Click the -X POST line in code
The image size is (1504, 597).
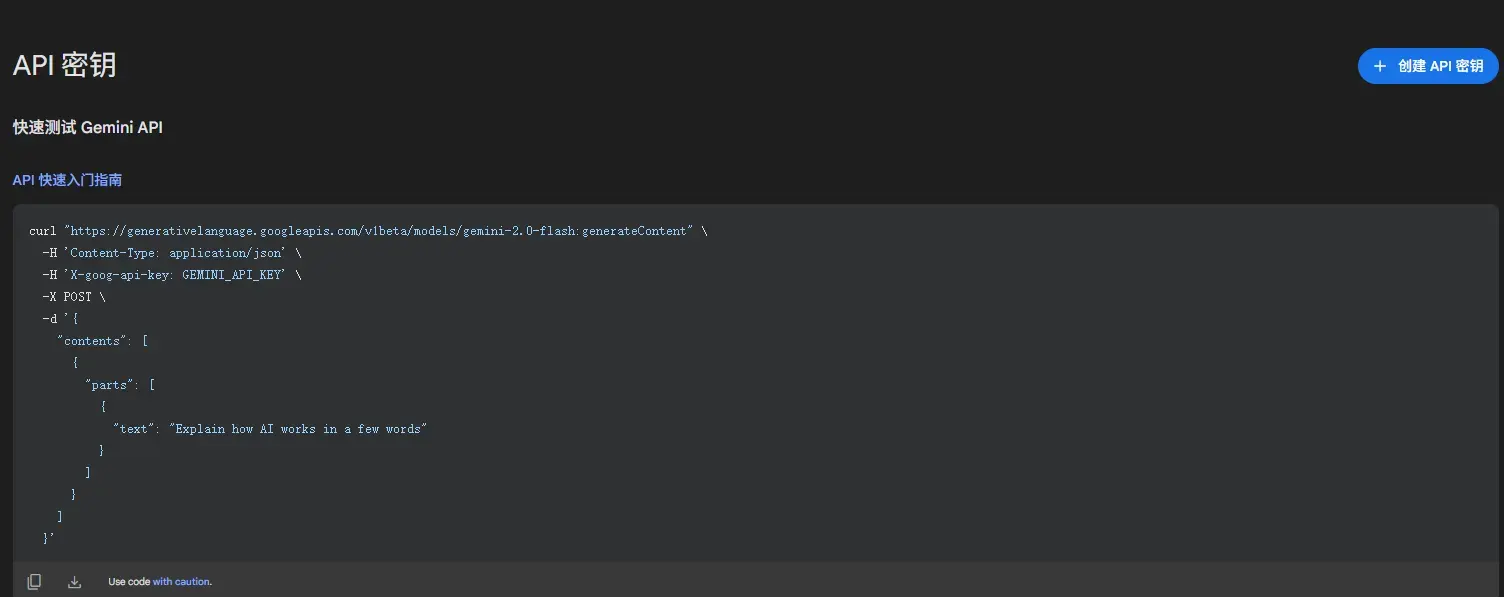coord(73,297)
